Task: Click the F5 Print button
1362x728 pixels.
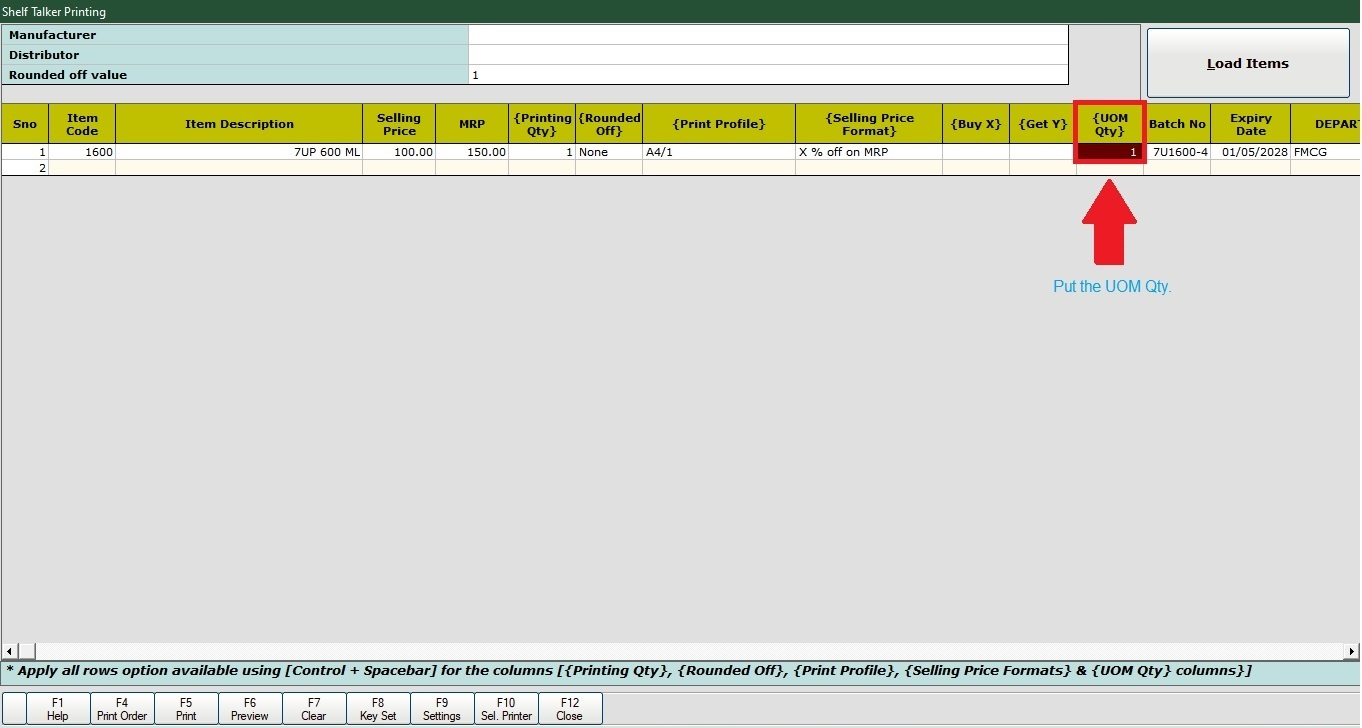Action: (x=186, y=709)
